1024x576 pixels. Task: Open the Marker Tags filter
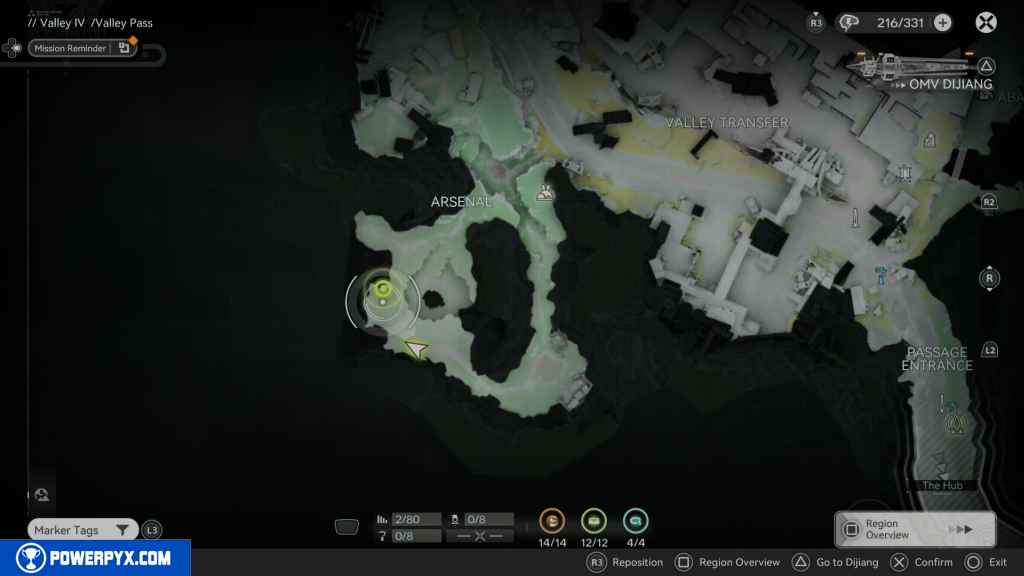pyautogui.click(x=82, y=530)
